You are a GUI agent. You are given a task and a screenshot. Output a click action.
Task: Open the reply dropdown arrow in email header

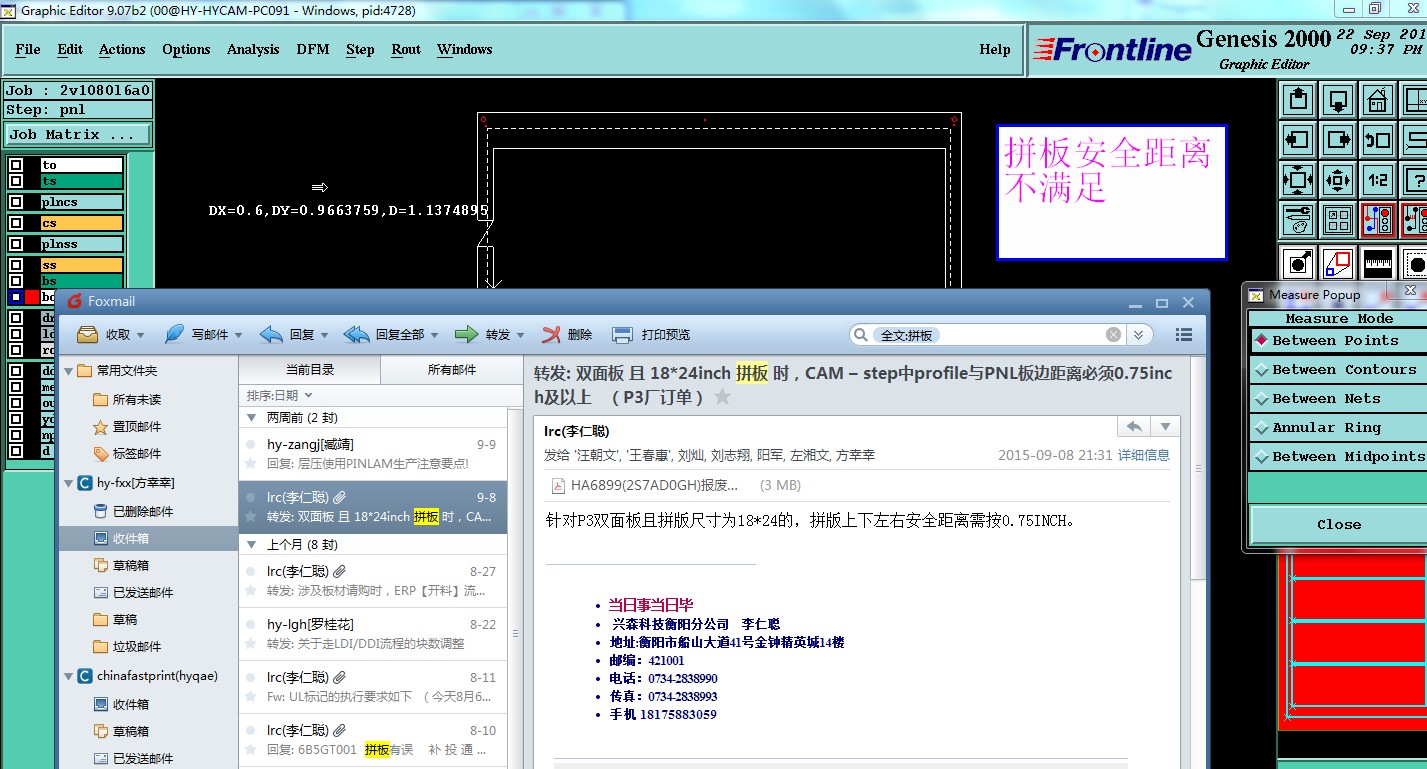(x=1165, y=427)
